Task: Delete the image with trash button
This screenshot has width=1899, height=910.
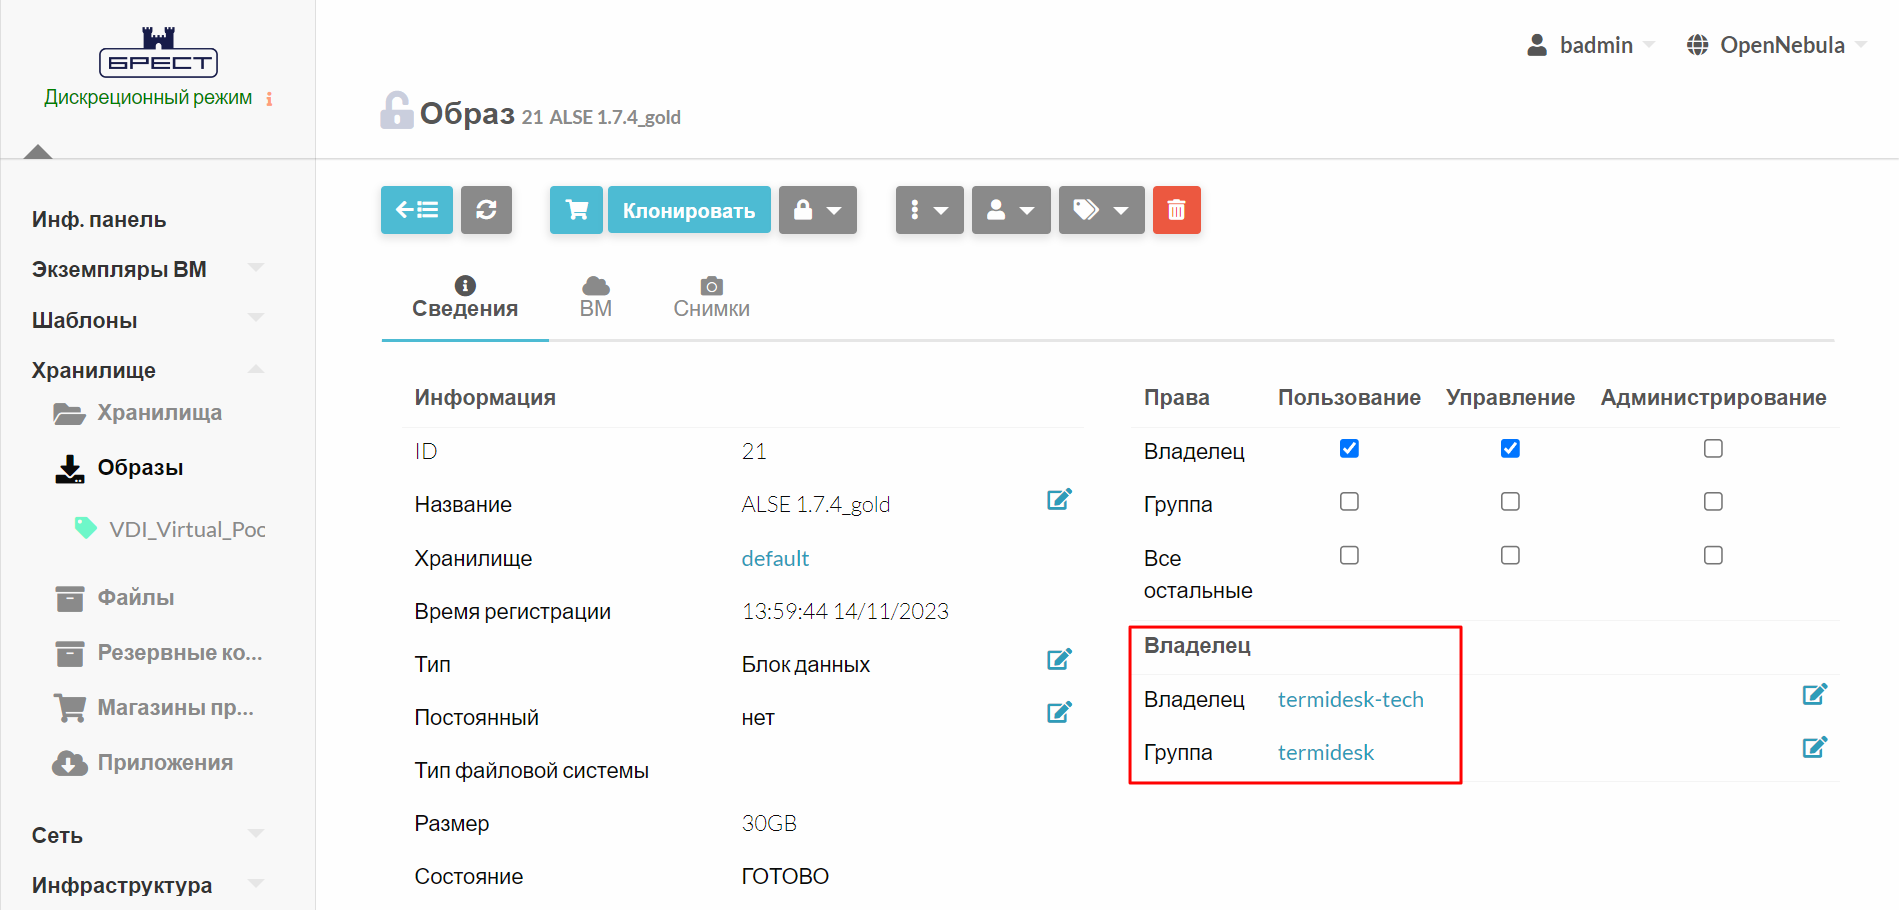Action: click(1176, 210)
